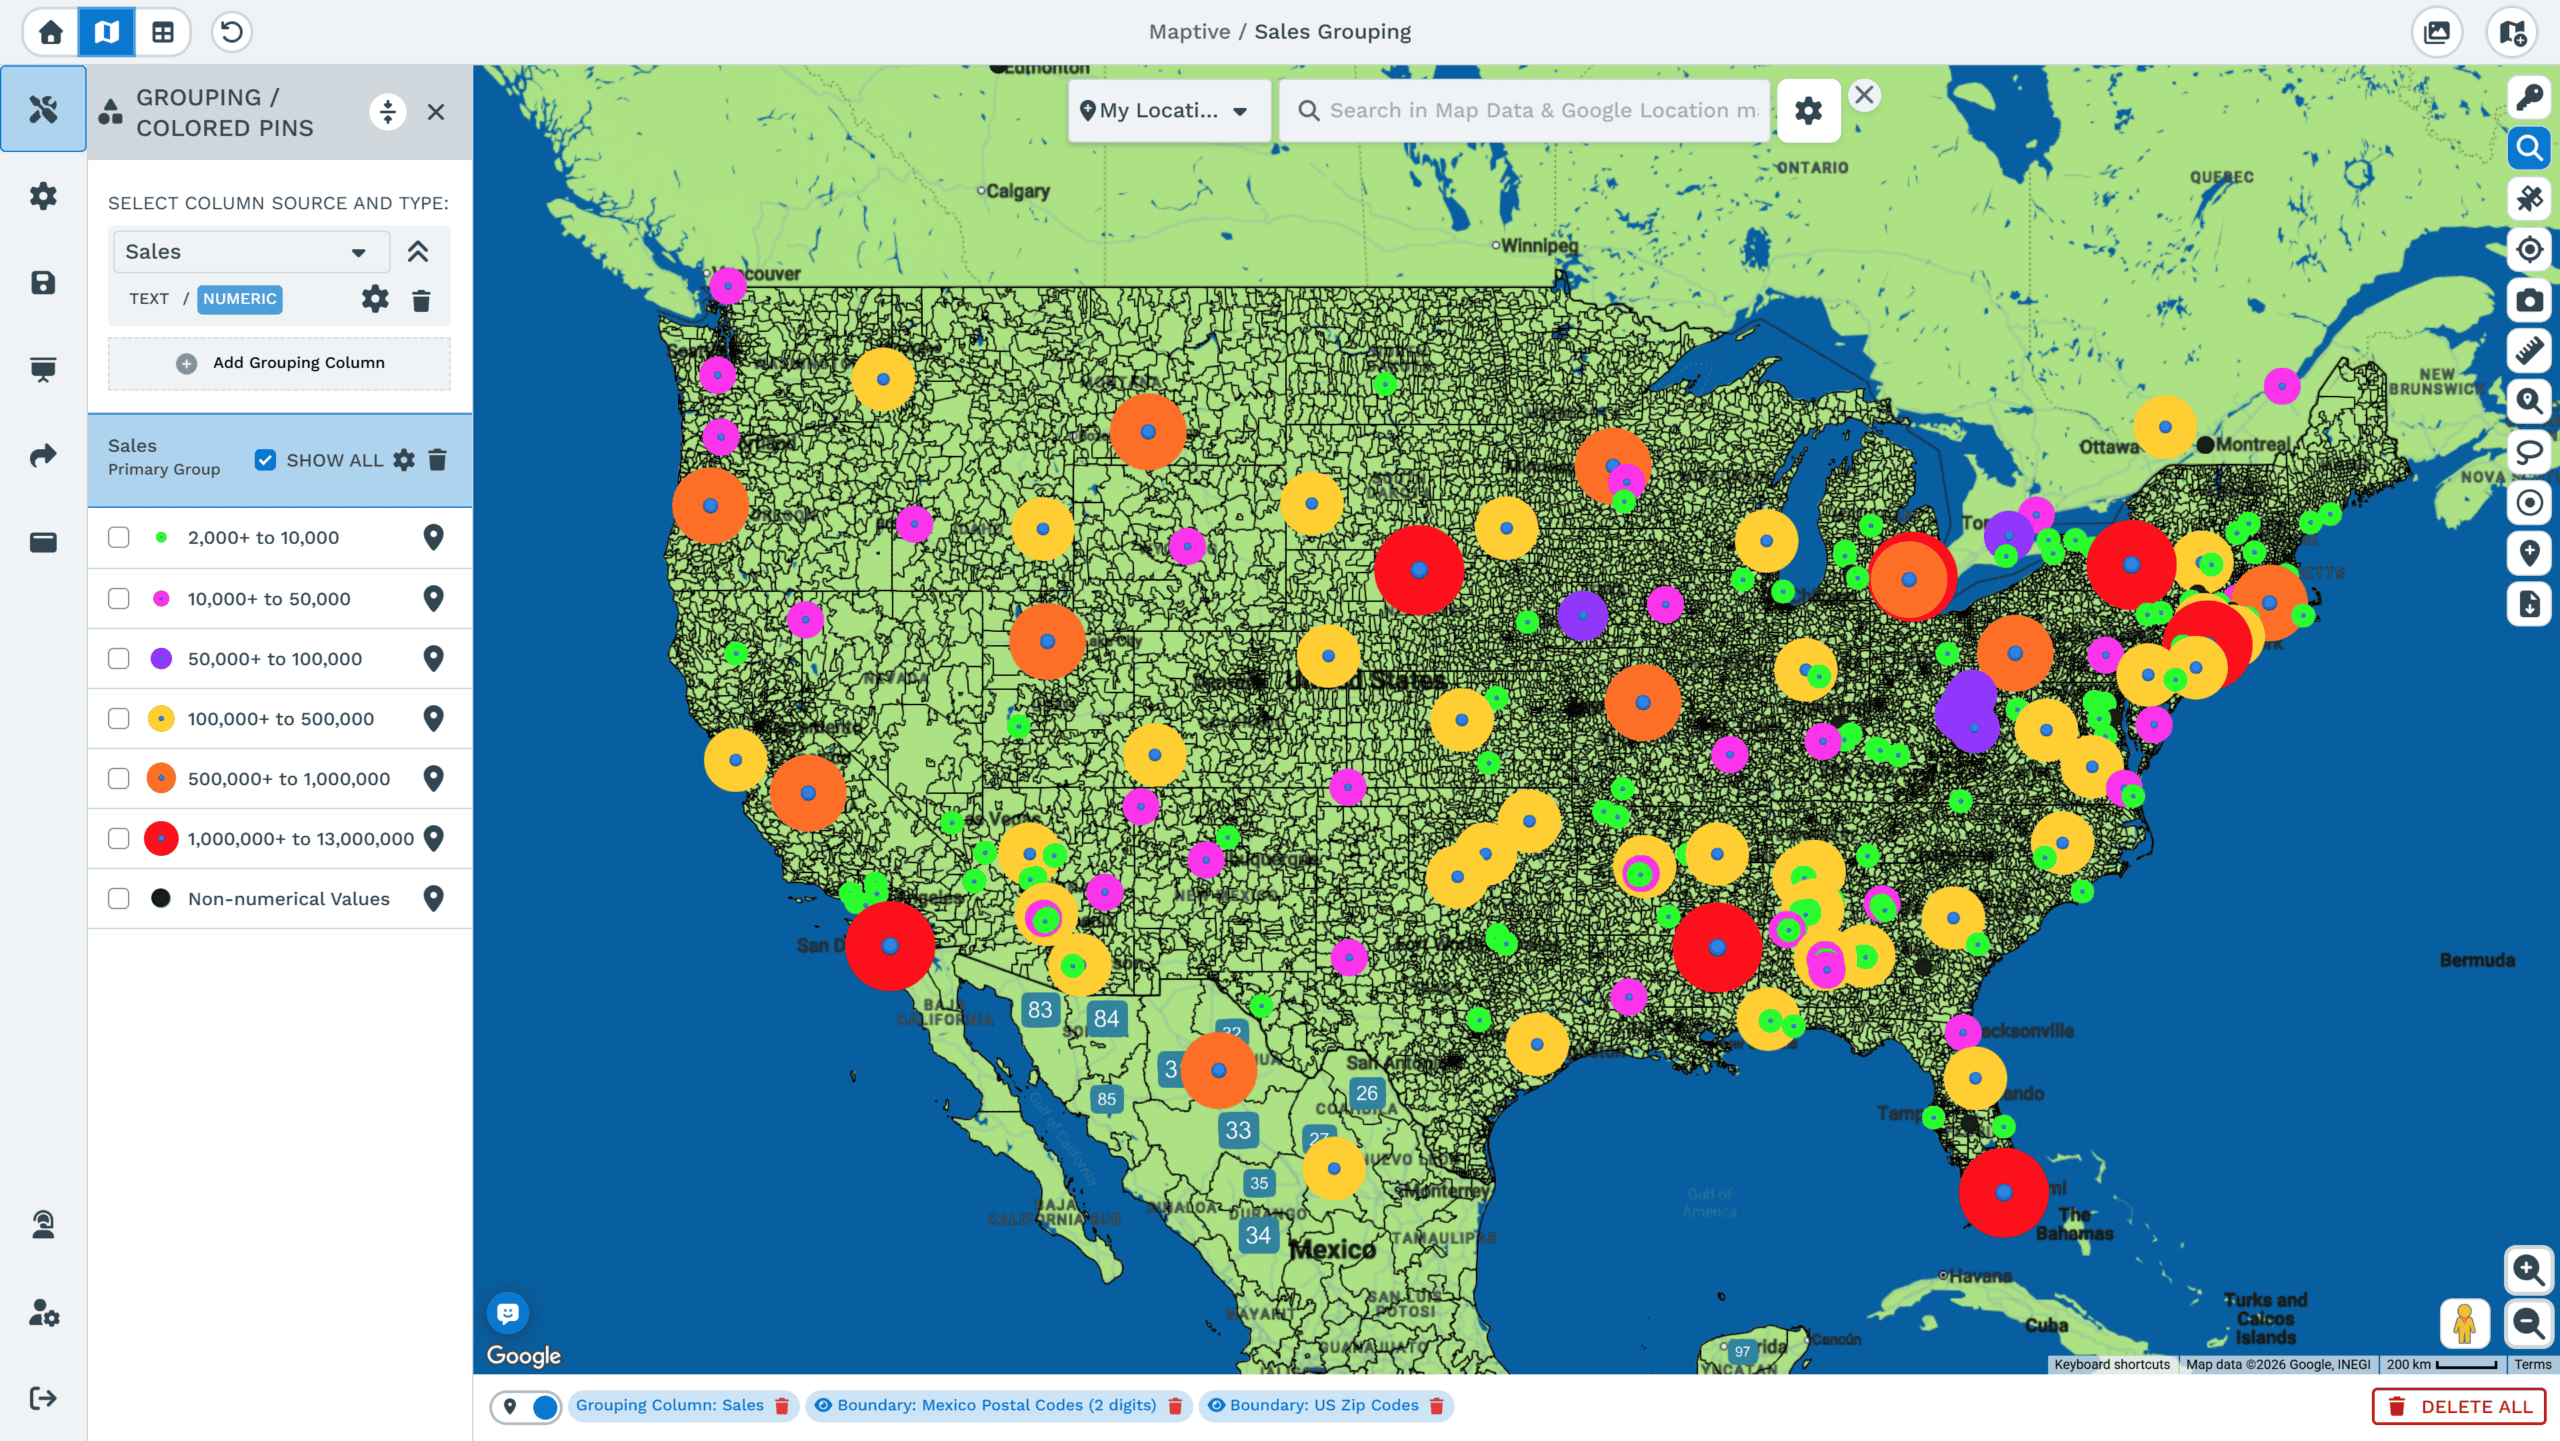The width and height of the screenshot is (2560, 1441).
Task: Click the key/legend tool in right toolbar
Action: [x=2529, y=97]
